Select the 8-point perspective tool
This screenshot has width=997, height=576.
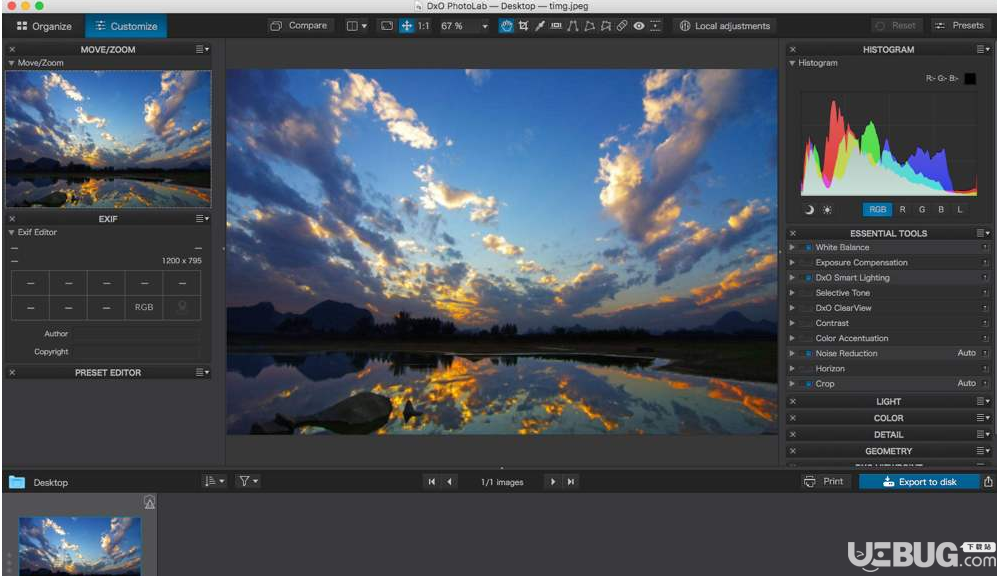coord(606,26)
